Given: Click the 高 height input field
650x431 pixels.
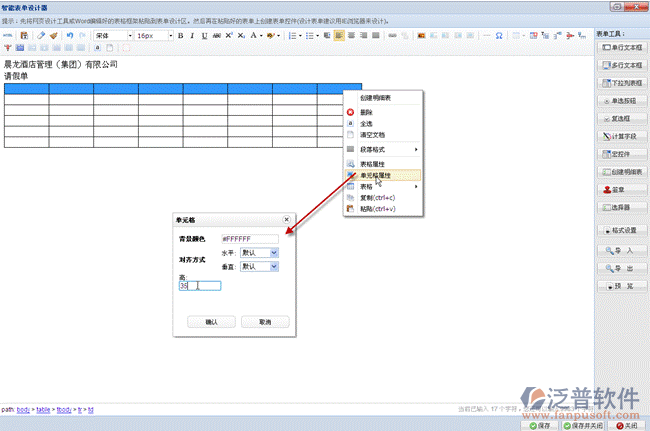Looking at the screenshot, I should pos(199,286).
